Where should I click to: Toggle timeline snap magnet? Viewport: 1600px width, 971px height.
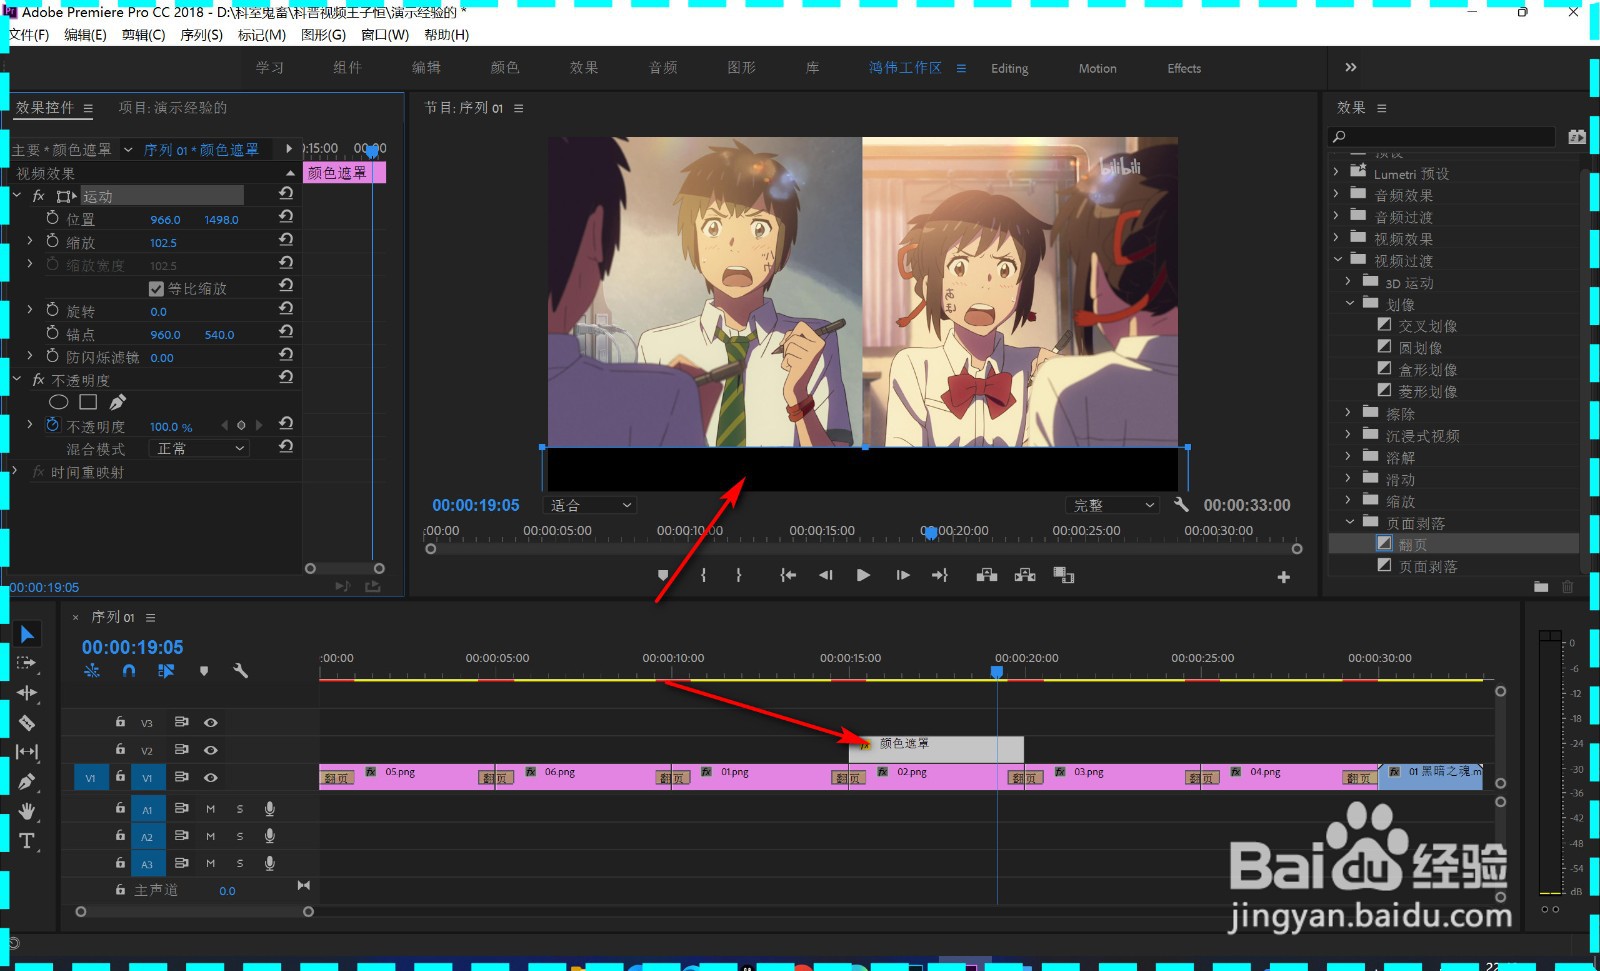pyautogui.click(x=129, y=671)
